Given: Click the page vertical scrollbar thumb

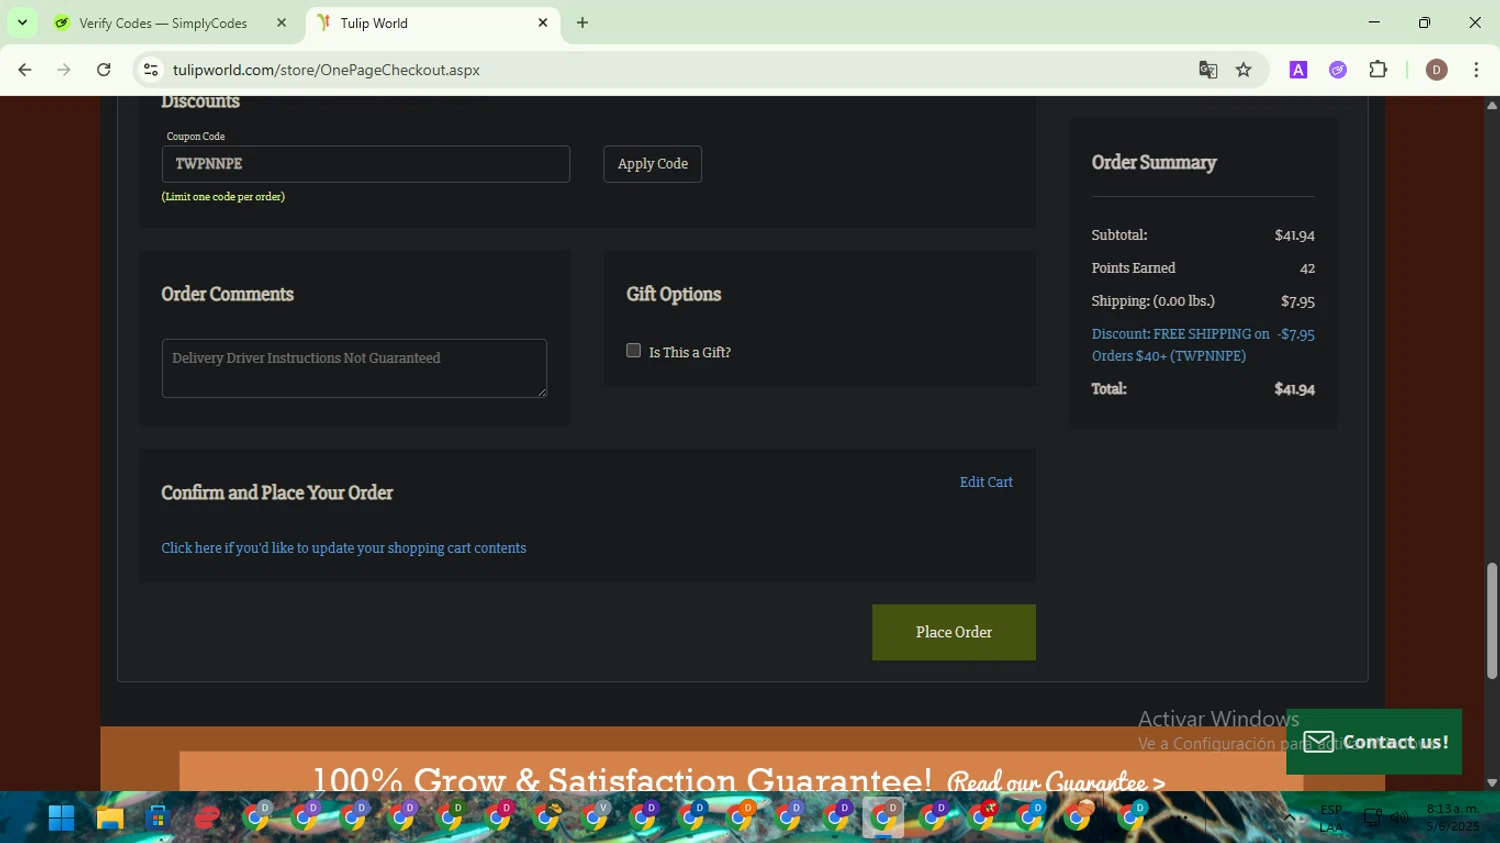Looking at the screenshot, I should [x=1492, y=621].
